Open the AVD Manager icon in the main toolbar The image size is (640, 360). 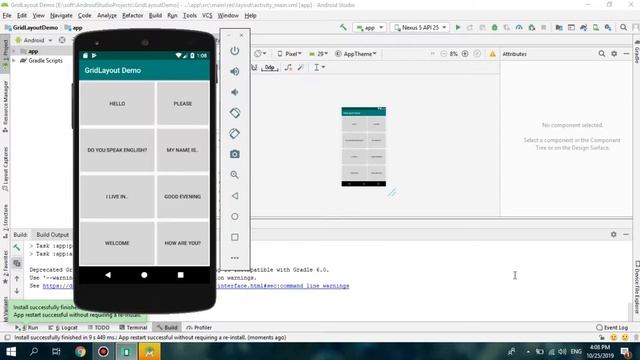point(596,27)
